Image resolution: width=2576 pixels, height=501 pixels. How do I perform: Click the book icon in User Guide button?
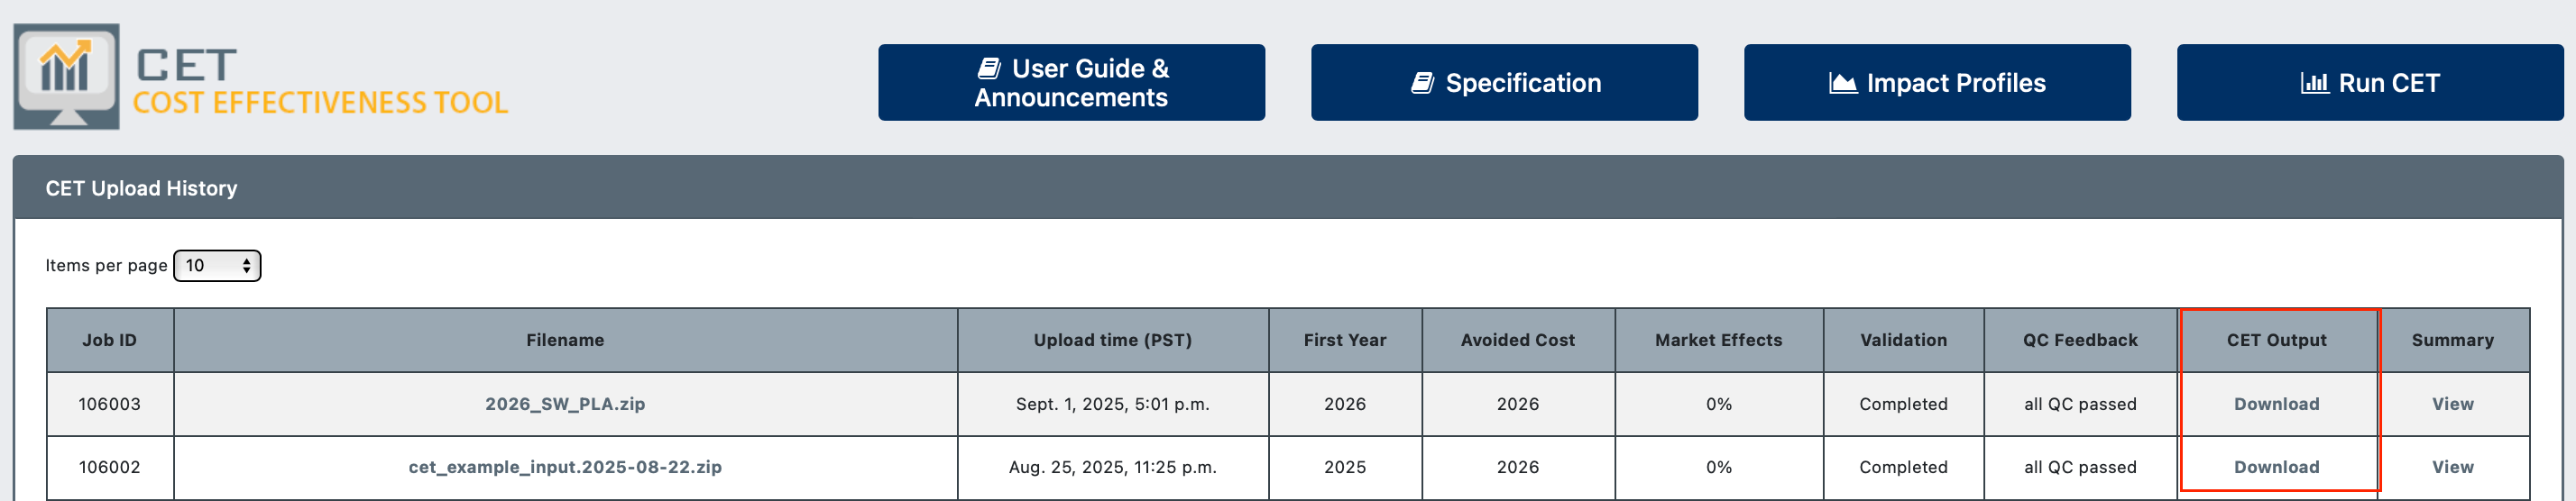coord(989,68)
